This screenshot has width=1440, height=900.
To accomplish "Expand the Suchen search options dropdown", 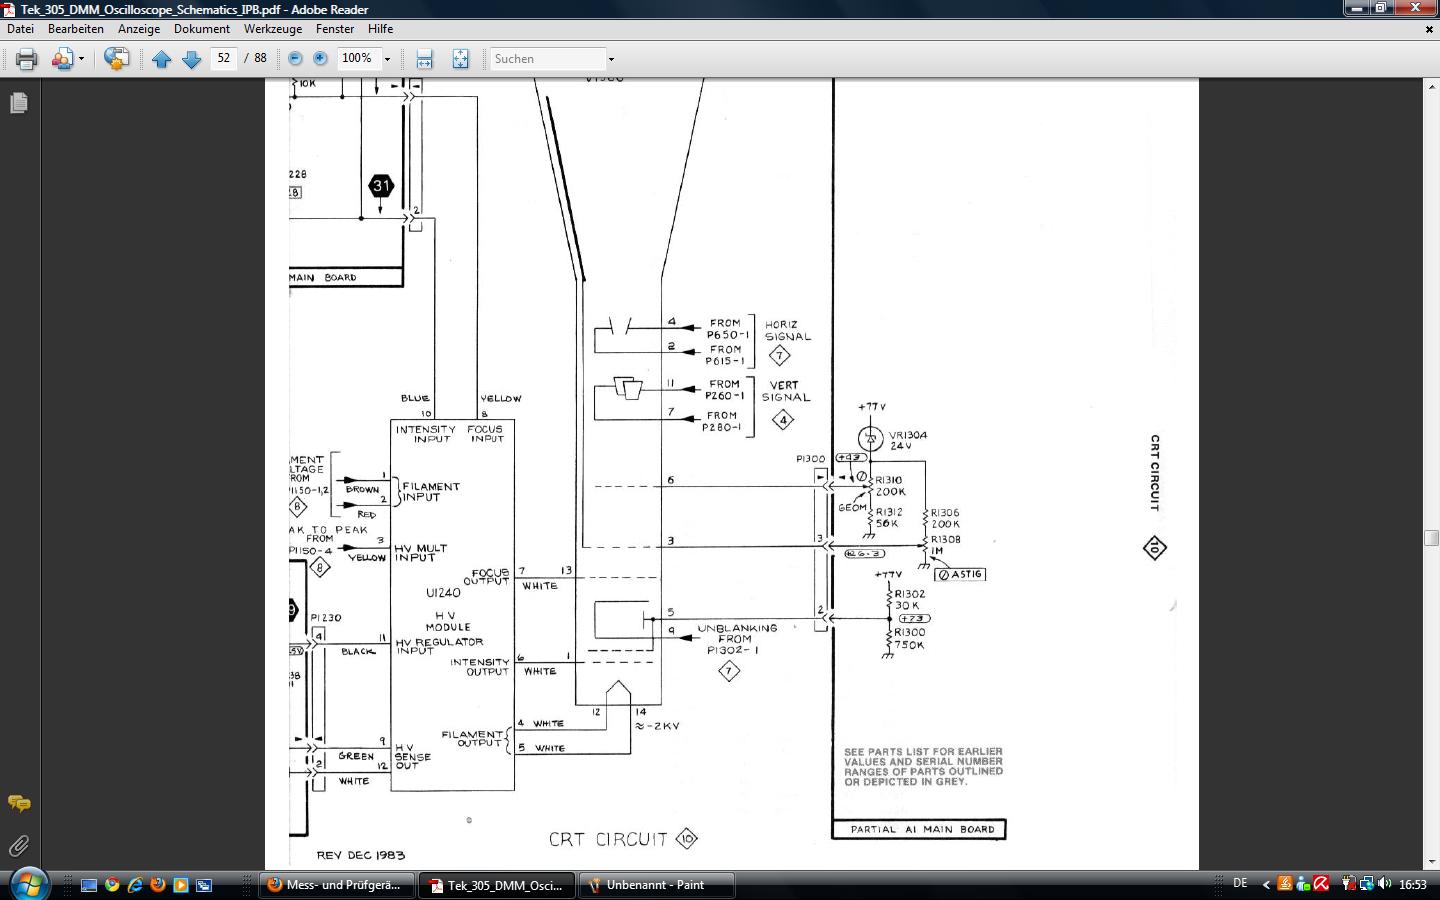I will [x=611, y=59].
